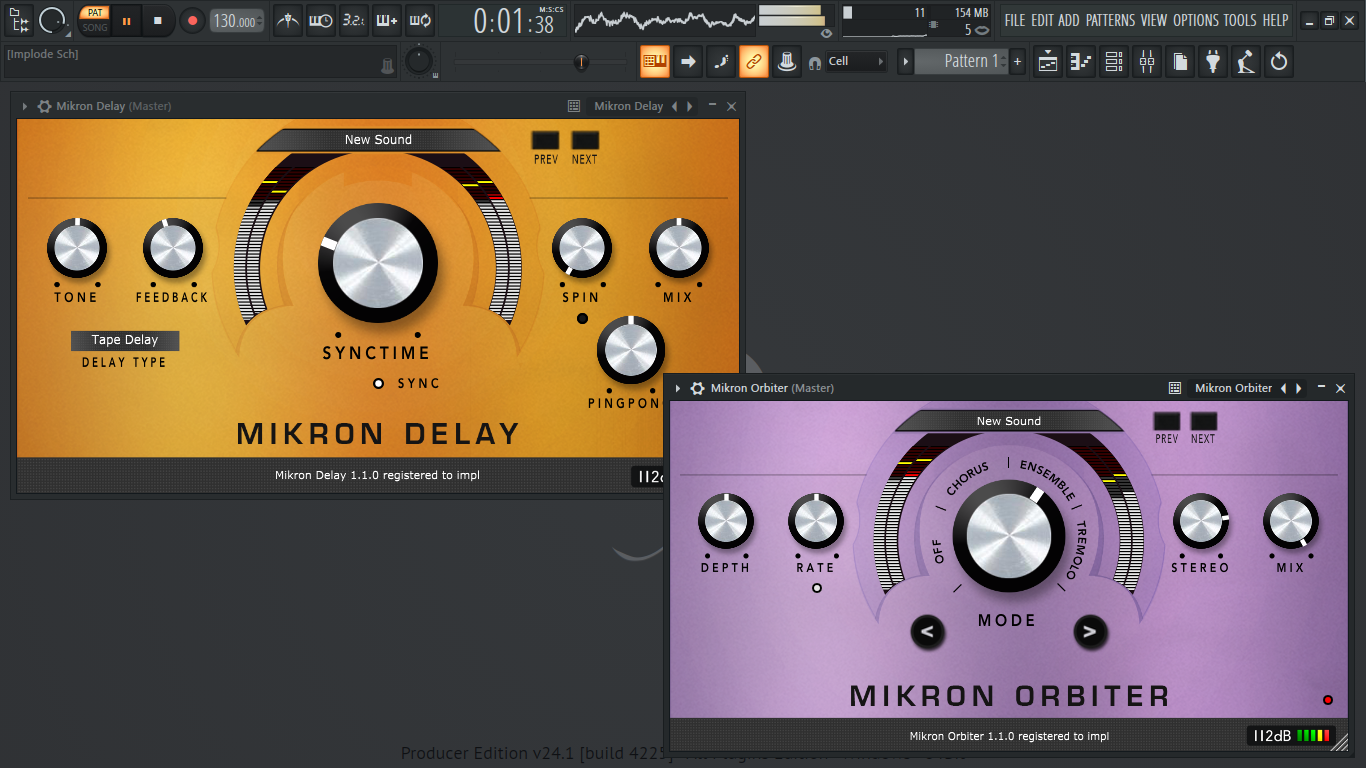
Task: Open the browser pages icon
Action: (1180, 61)
